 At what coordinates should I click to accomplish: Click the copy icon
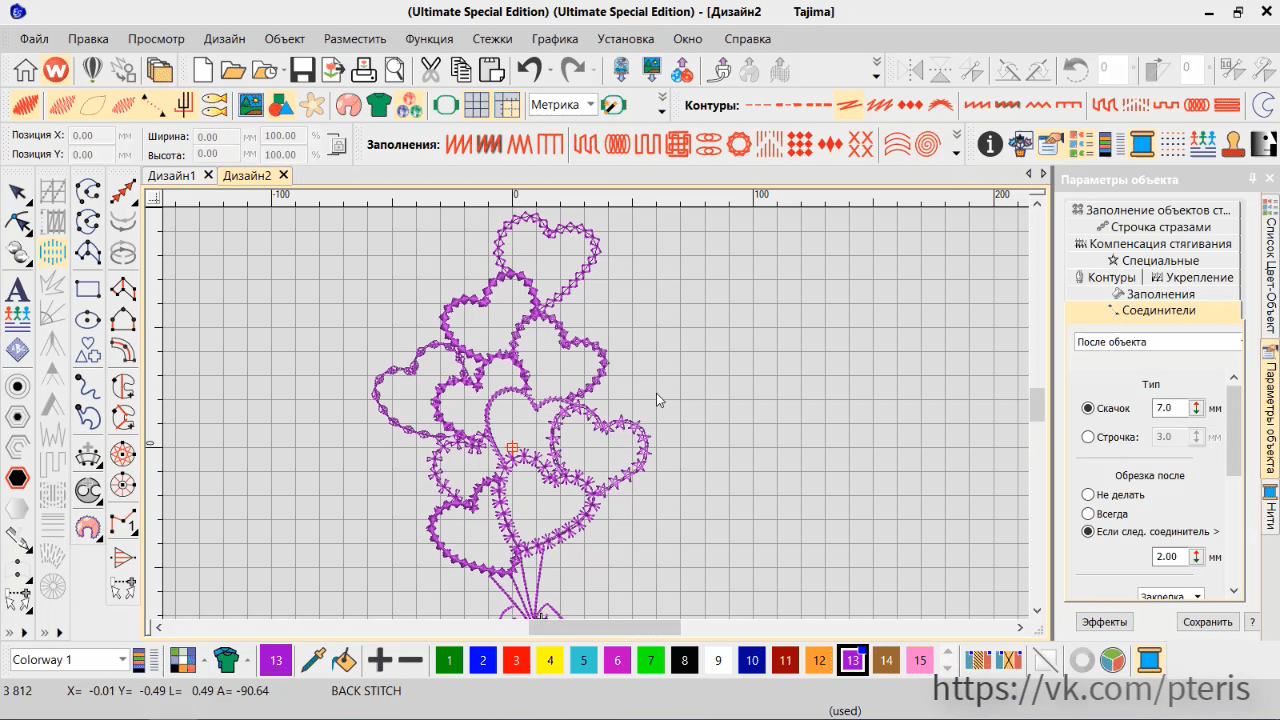pos(461,70)
